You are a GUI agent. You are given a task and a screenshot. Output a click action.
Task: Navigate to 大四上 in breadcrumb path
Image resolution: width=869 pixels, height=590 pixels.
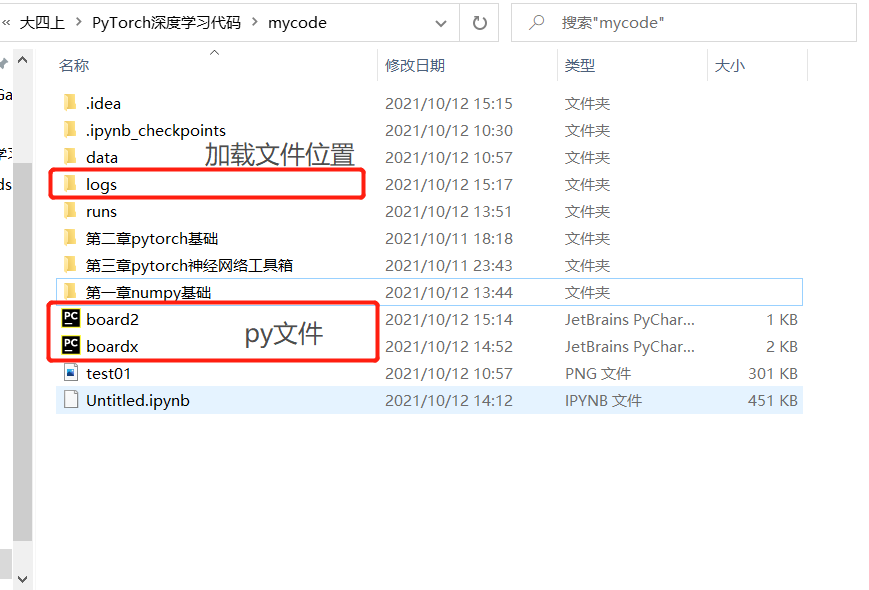(41, 22)
